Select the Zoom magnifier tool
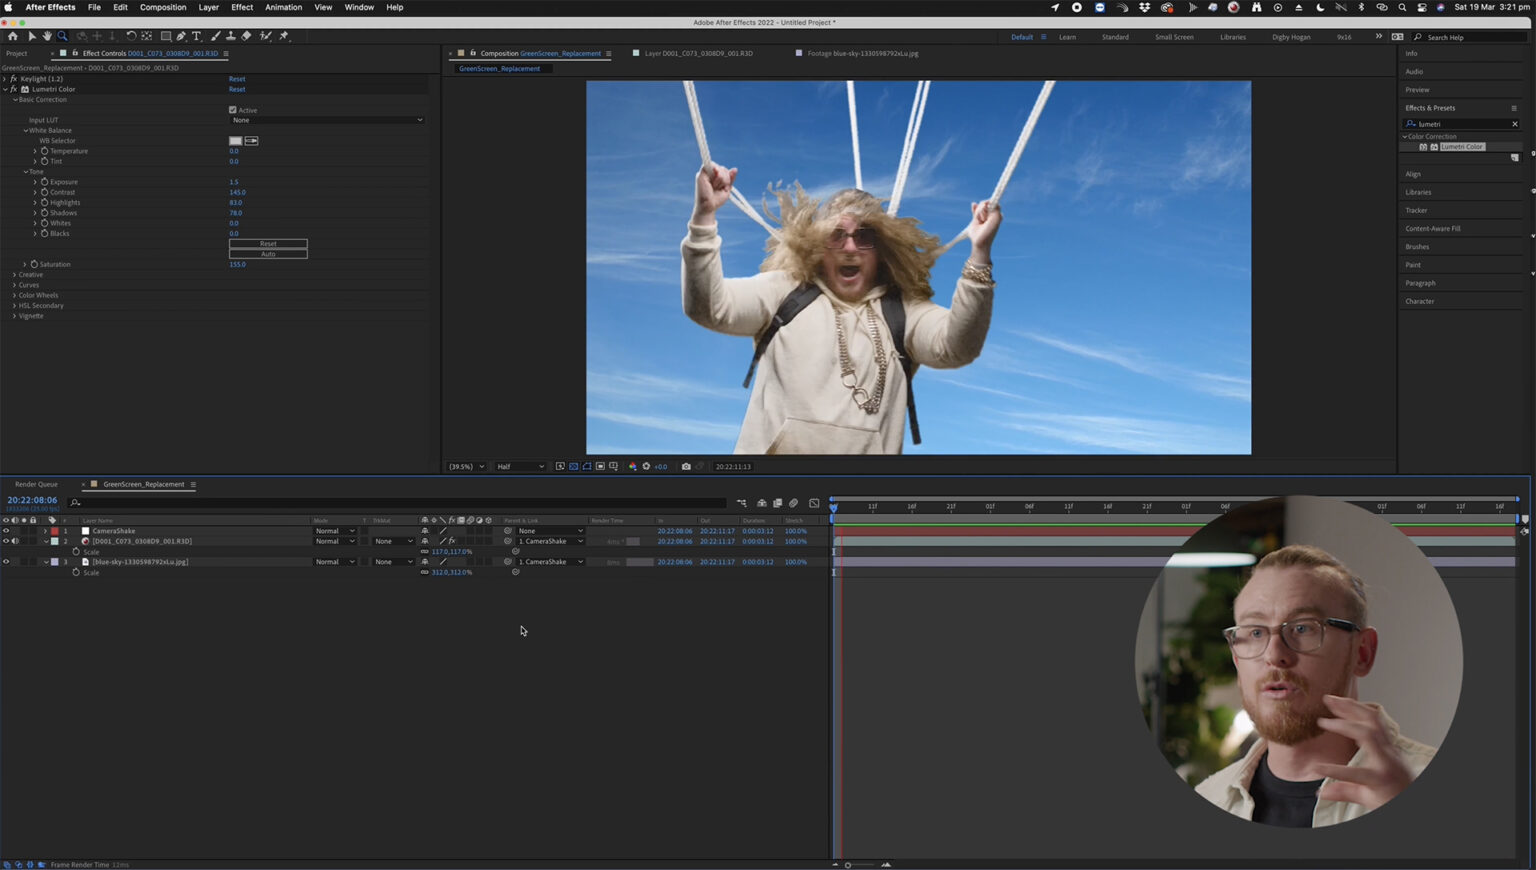The image size is (1536, 870). pos(62,36)
